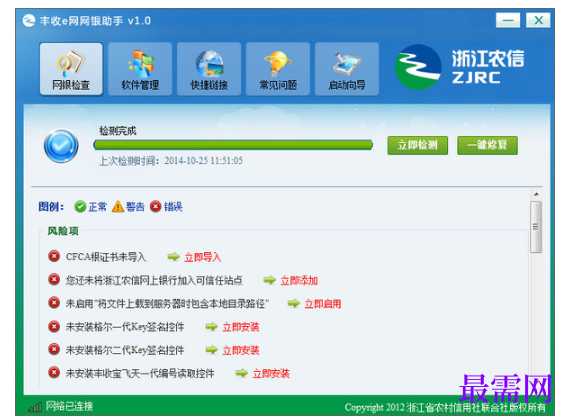The image size is (571, 420).
Task: Click the blue checkmark detection status icon
Action: click(61, 146)
